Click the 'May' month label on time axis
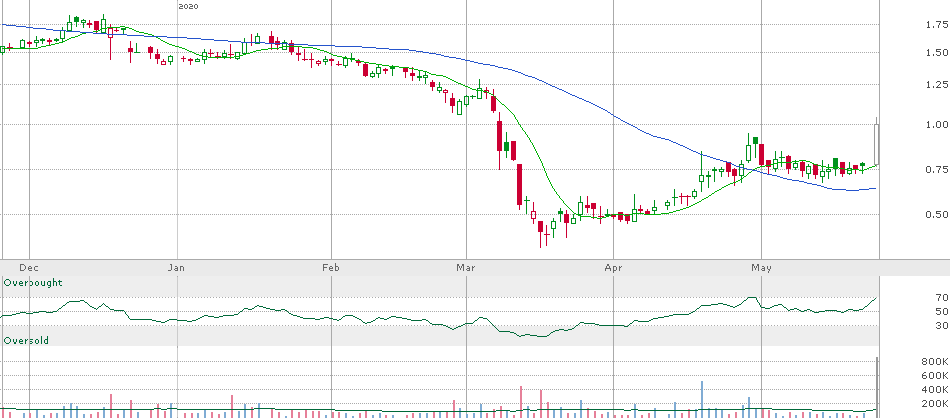The width and height of the screenshot is (950, 418). click(761, 268)
